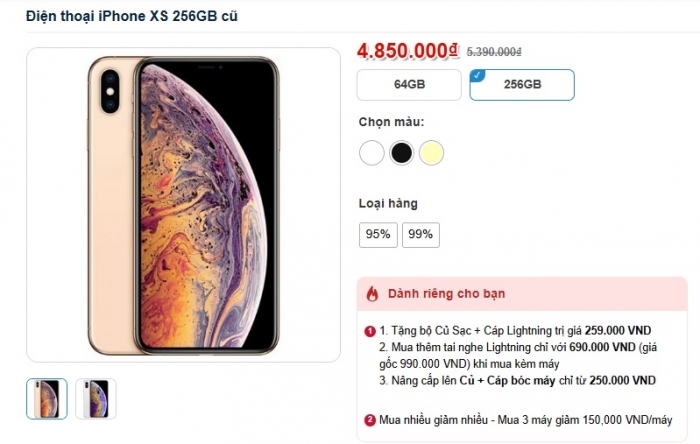Select the 256GB storage option

tap(522, 85)
